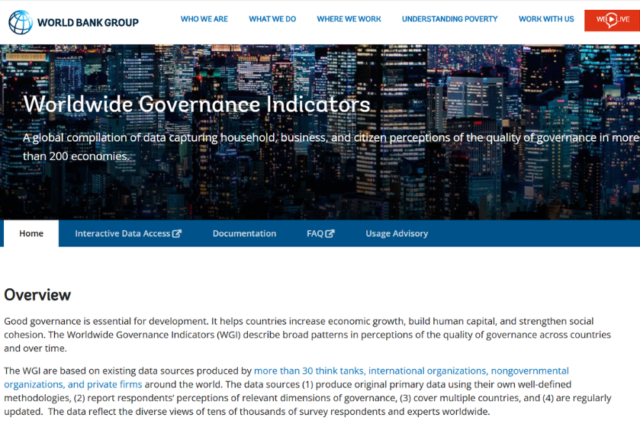Click the WORLD BANK GROUP wordmark
The image size is (640, 427).
88,22
